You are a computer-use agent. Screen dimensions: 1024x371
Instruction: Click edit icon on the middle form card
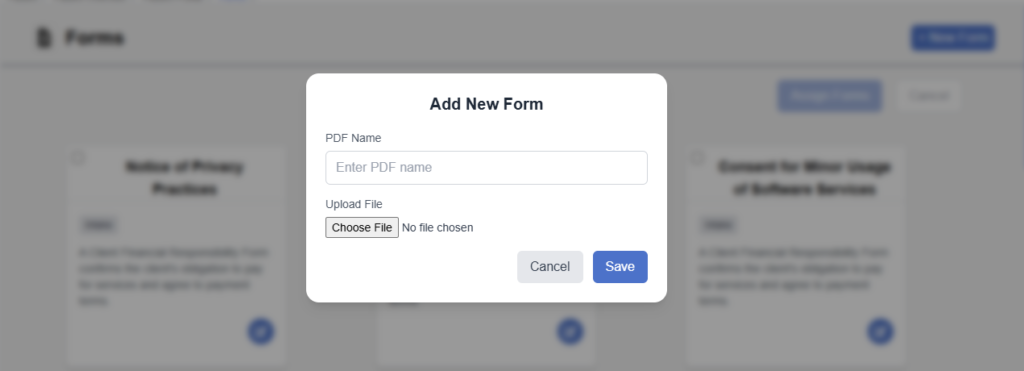click(570, 331)
